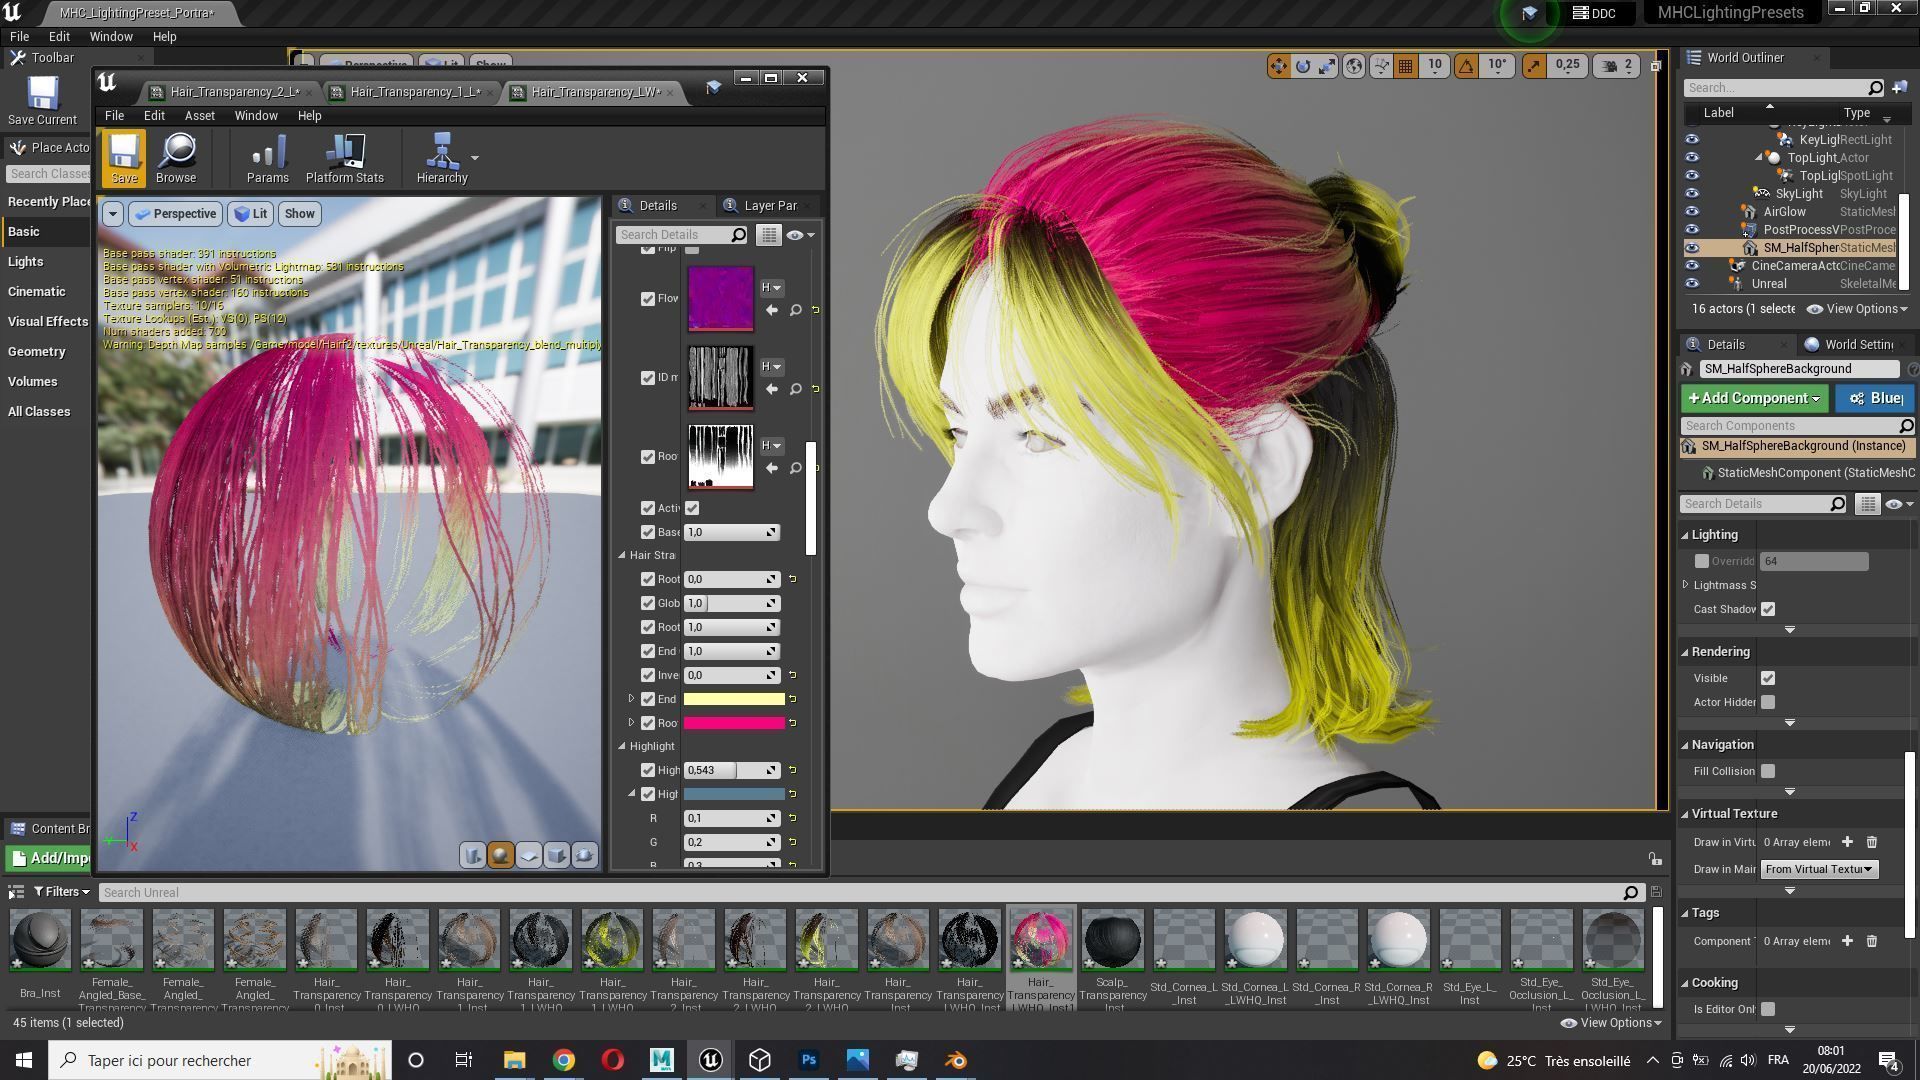Open Browse in the material editor toolbar
The height and width of the screenshot is (1080, 1920).
click(176, 158)
